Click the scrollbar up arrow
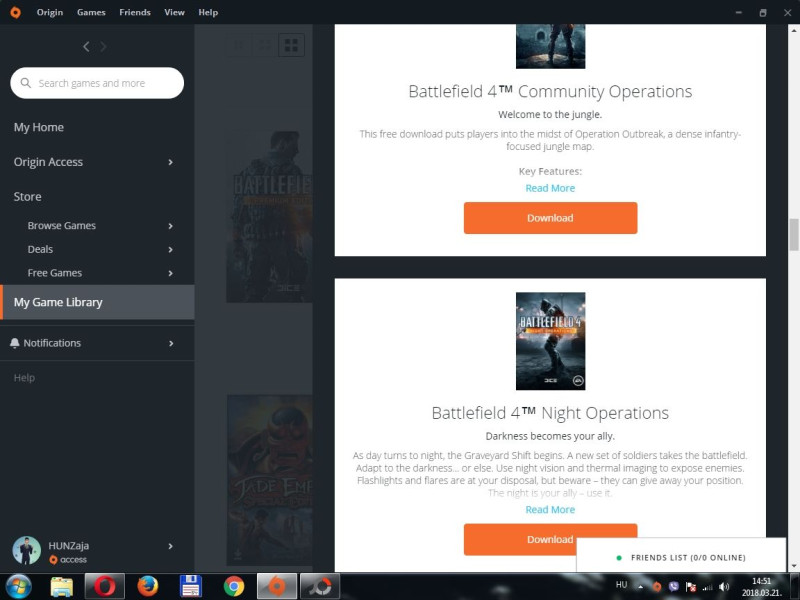800x600 pixels. pyautogui.click(x=793, y=30)
